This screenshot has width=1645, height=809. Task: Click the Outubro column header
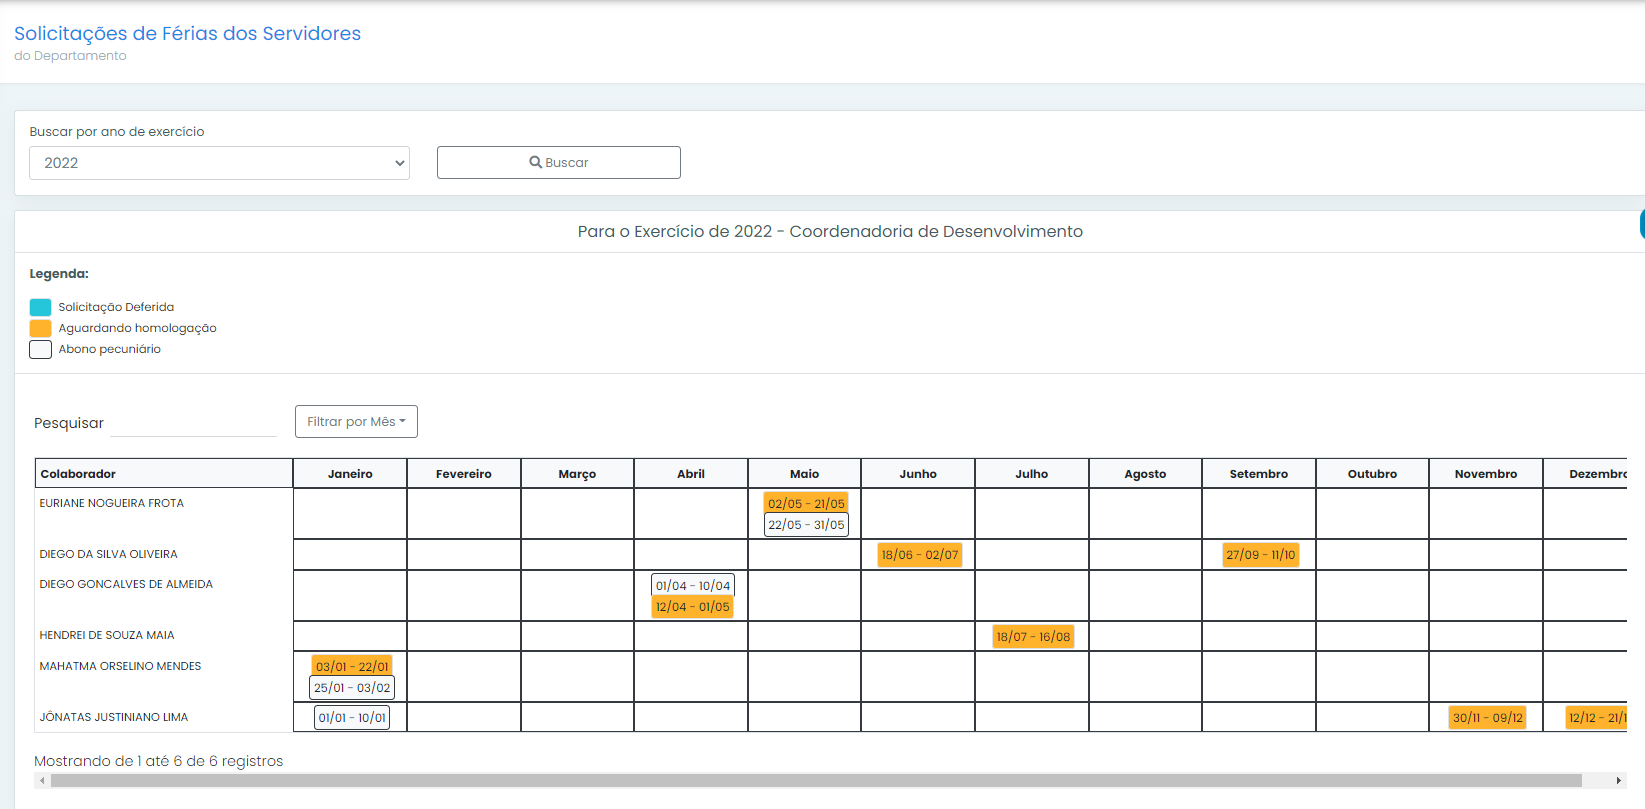[1372, 474]
